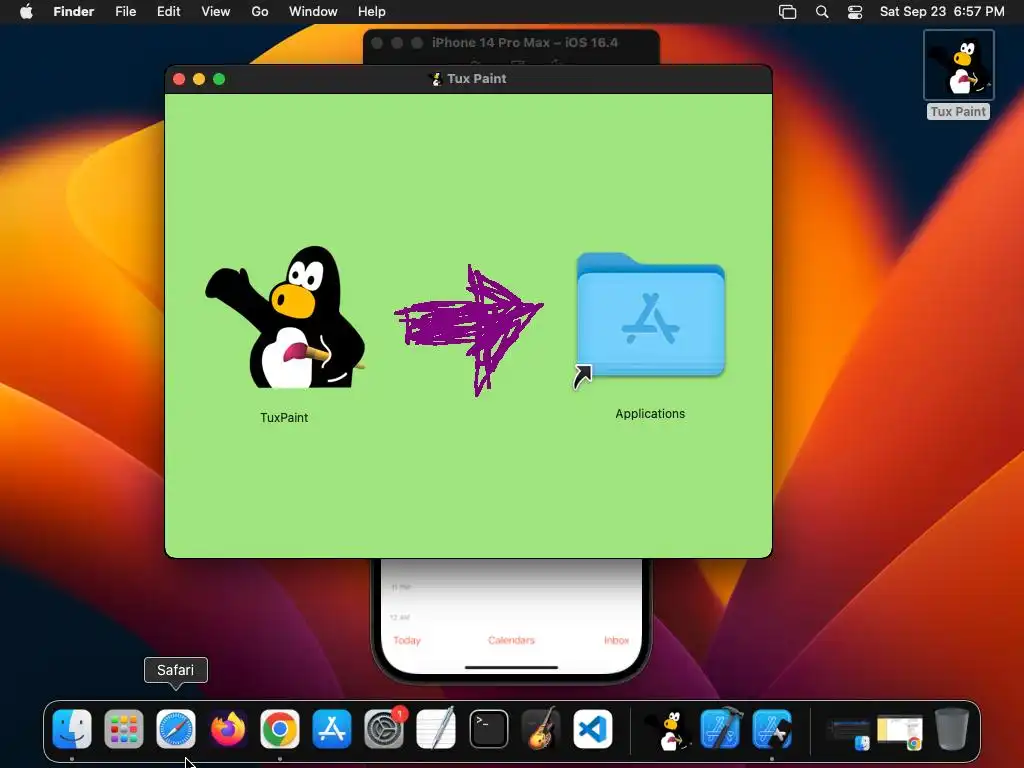Launch Terminal from the dock
The image size is (1024, 768).
pos(488,729)
